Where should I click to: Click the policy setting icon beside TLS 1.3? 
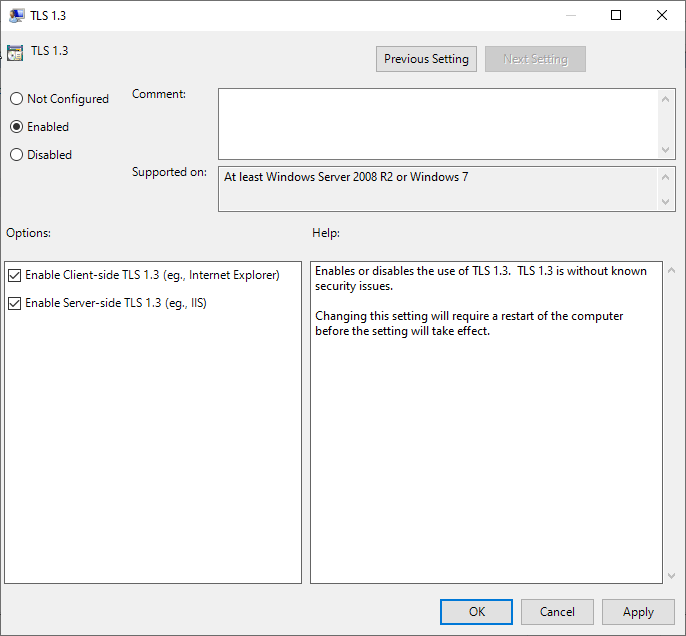coord(15,53)
